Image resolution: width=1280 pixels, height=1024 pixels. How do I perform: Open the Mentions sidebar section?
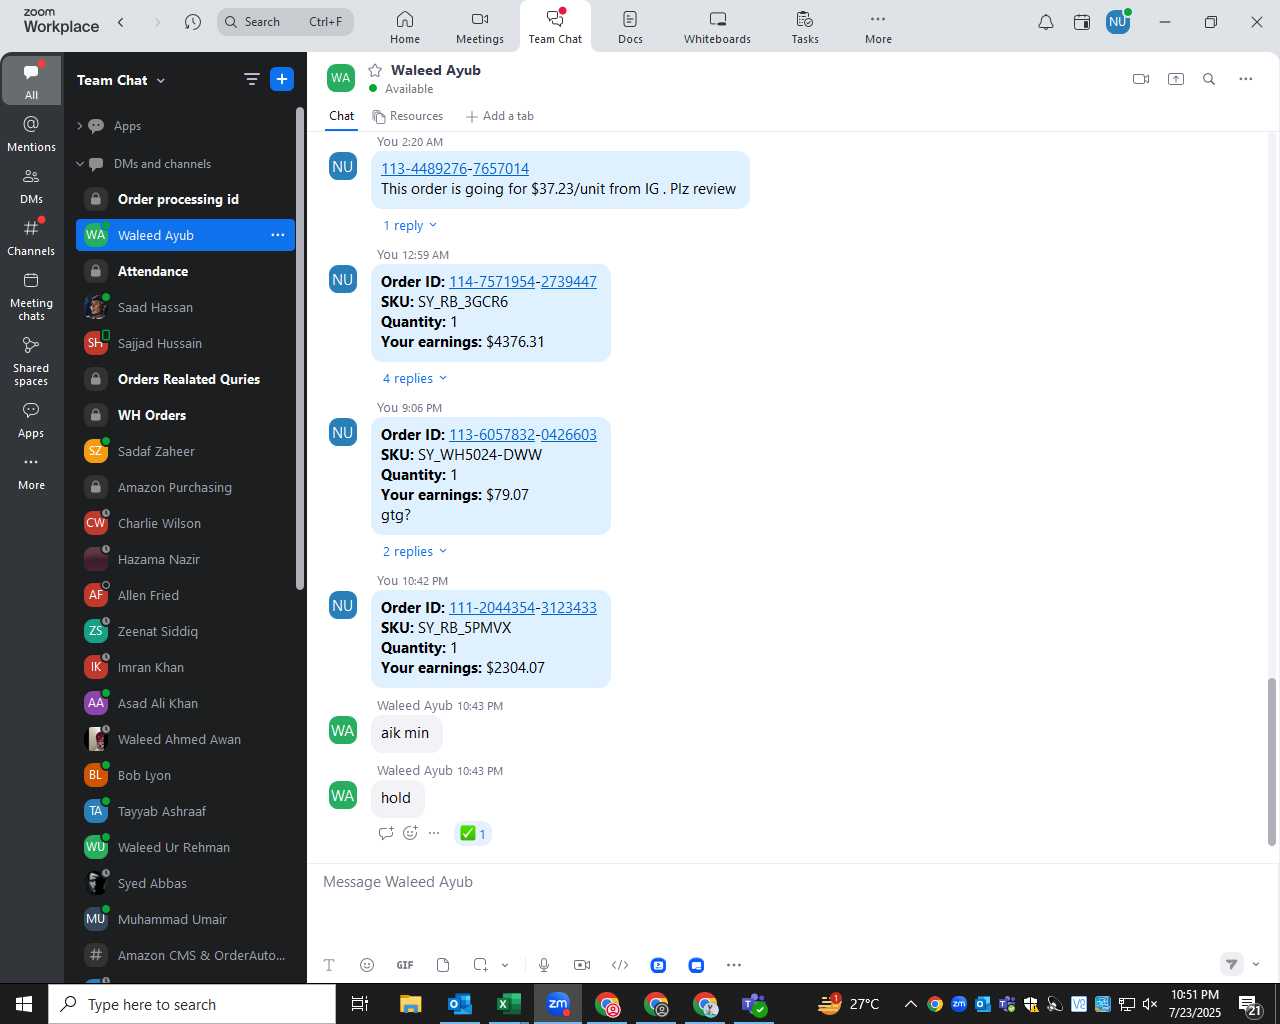[31, 133]
